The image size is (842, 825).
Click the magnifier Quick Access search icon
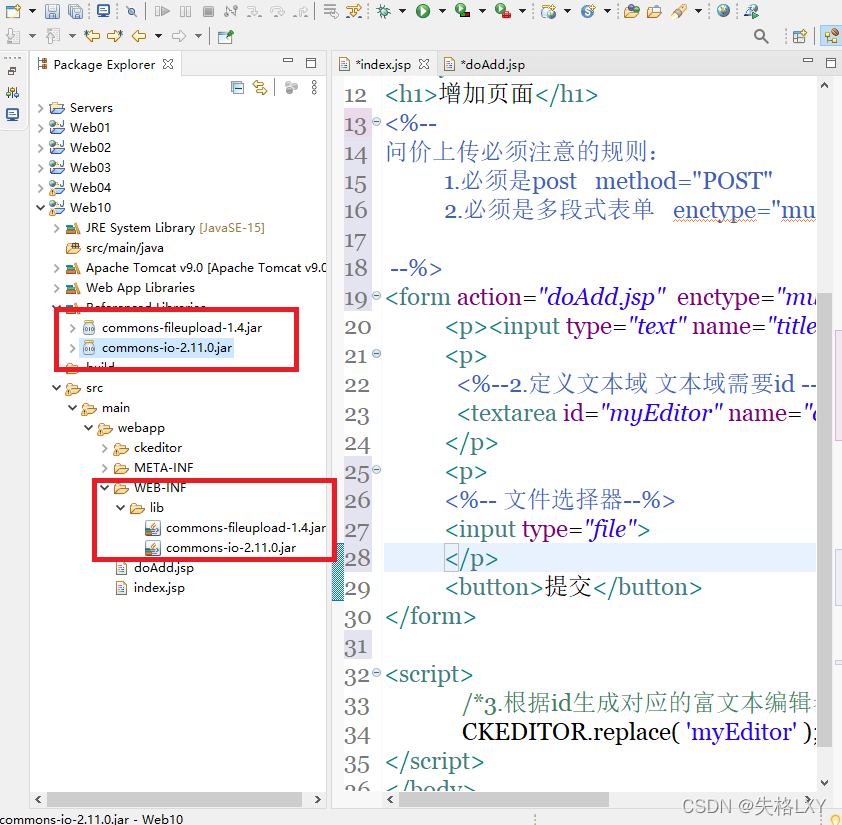click(x=761, y=37)
